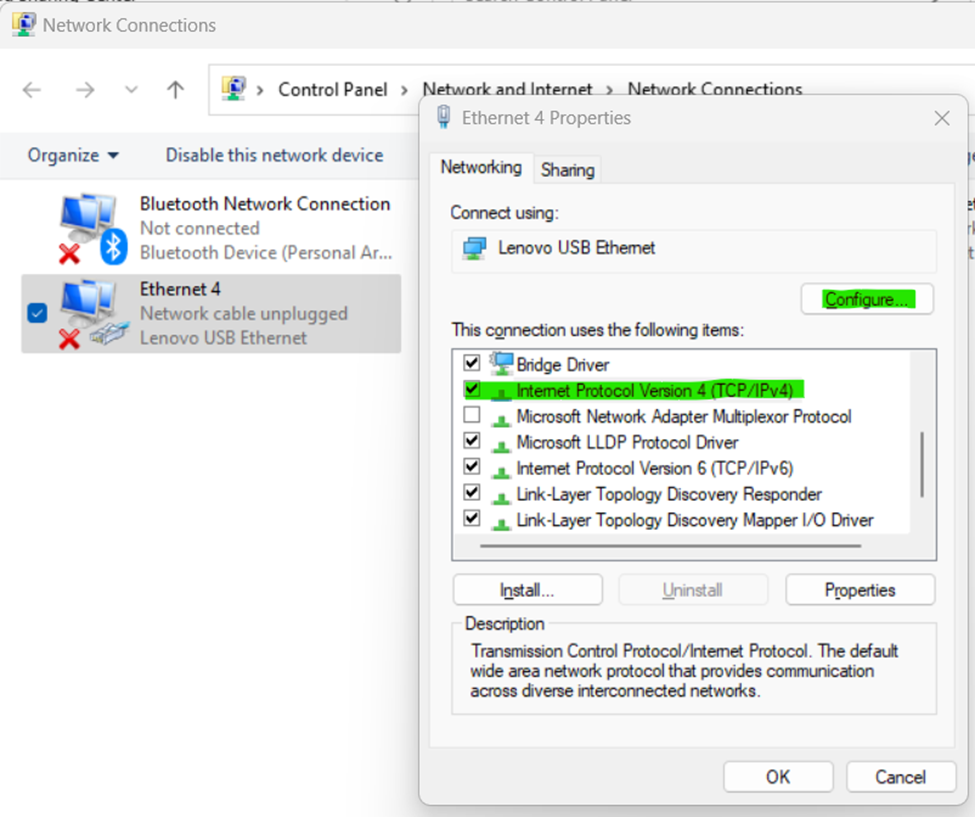975x817 pixels.
Task: Click the Lenovo USB Ethernet adapter icon
Action: click(472, 247)
